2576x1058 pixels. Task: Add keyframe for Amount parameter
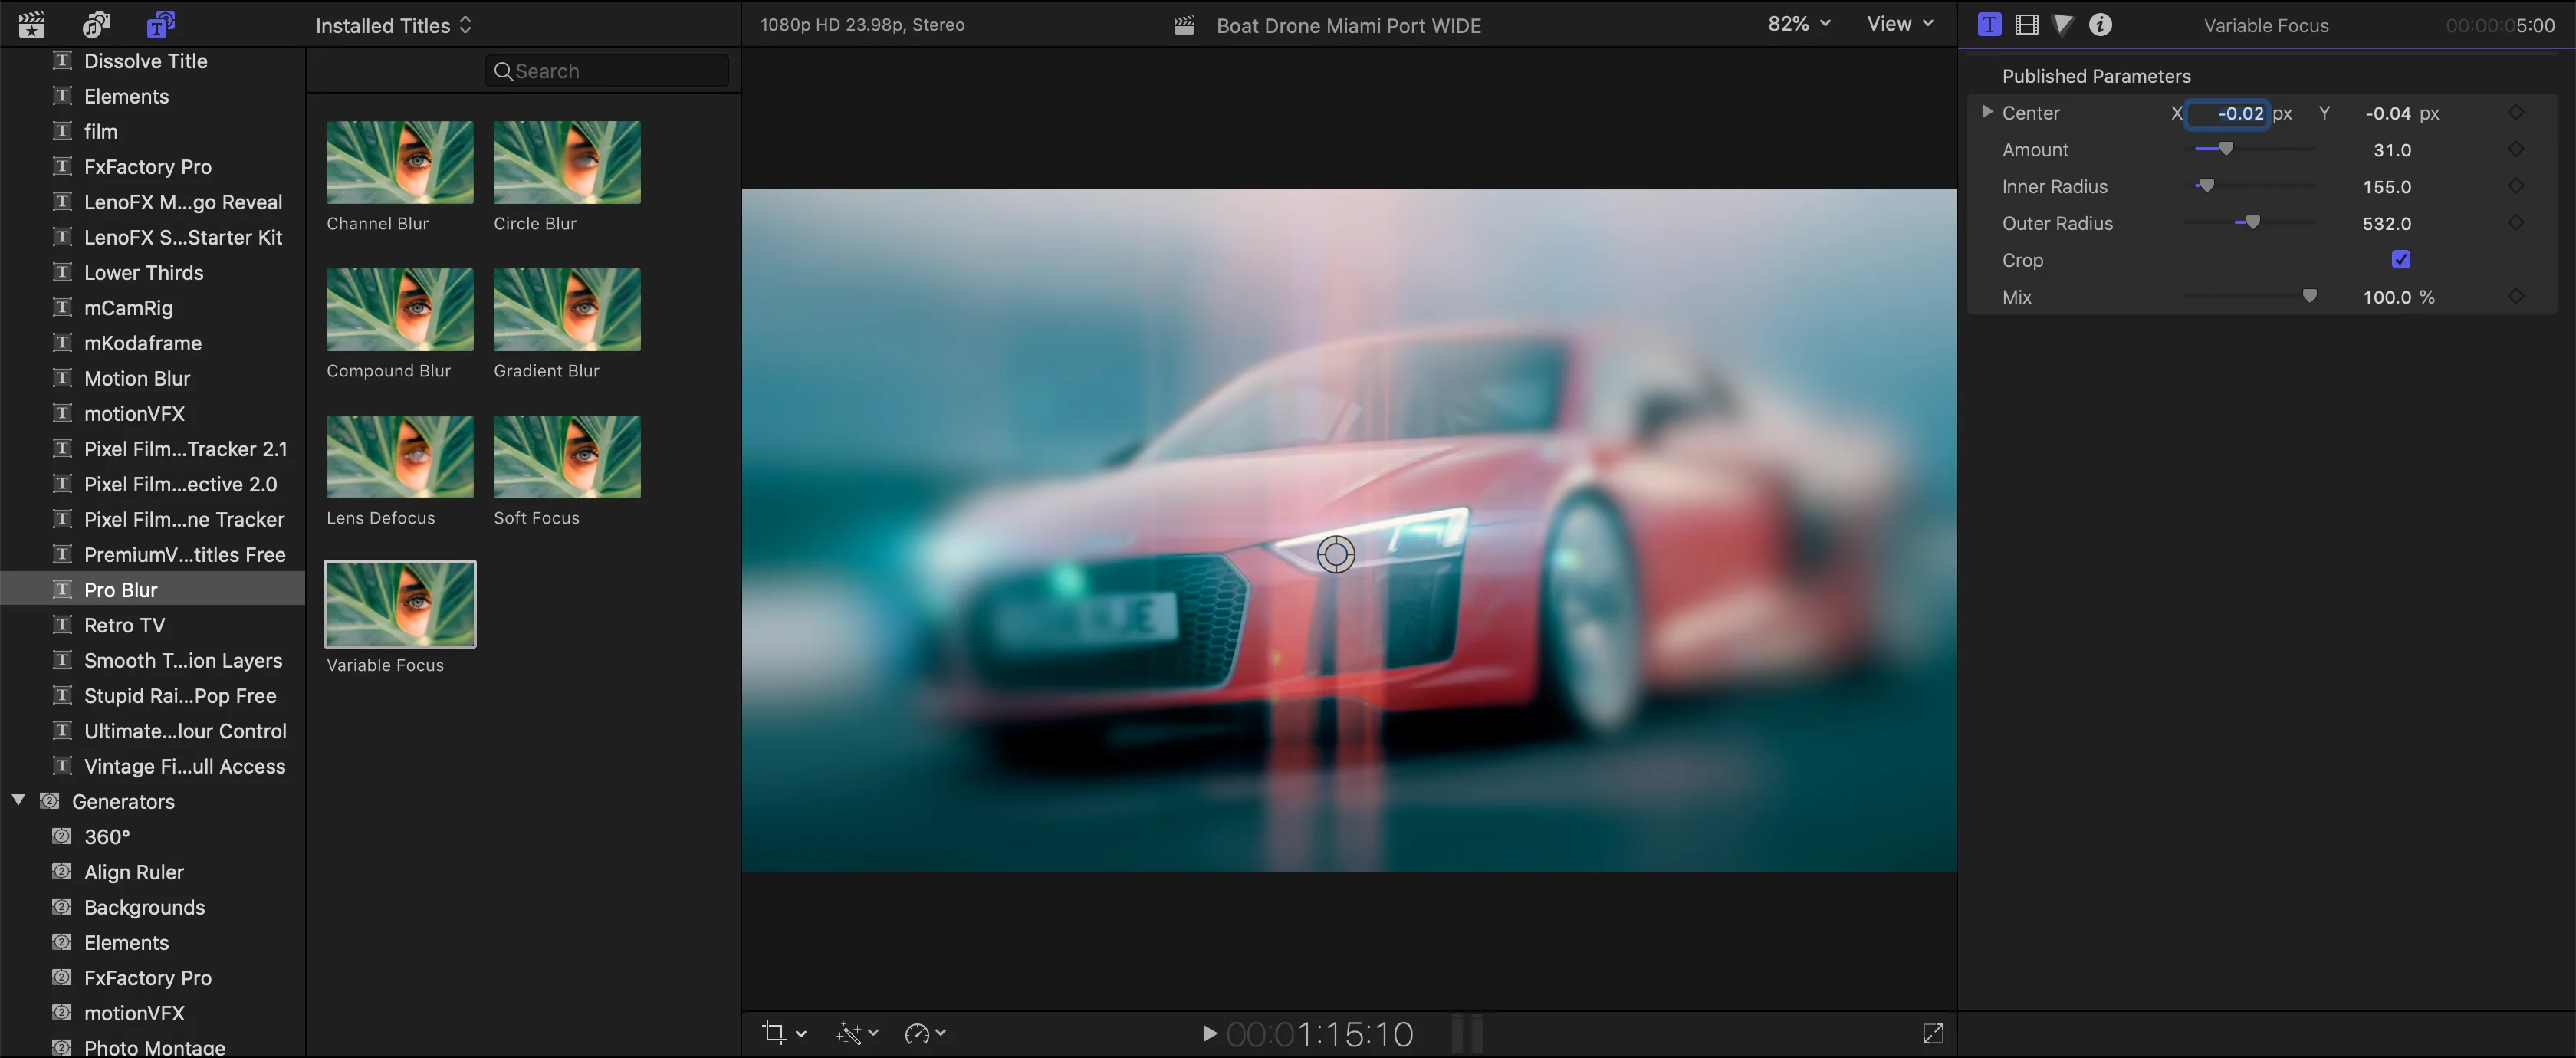click(2516, 150)
